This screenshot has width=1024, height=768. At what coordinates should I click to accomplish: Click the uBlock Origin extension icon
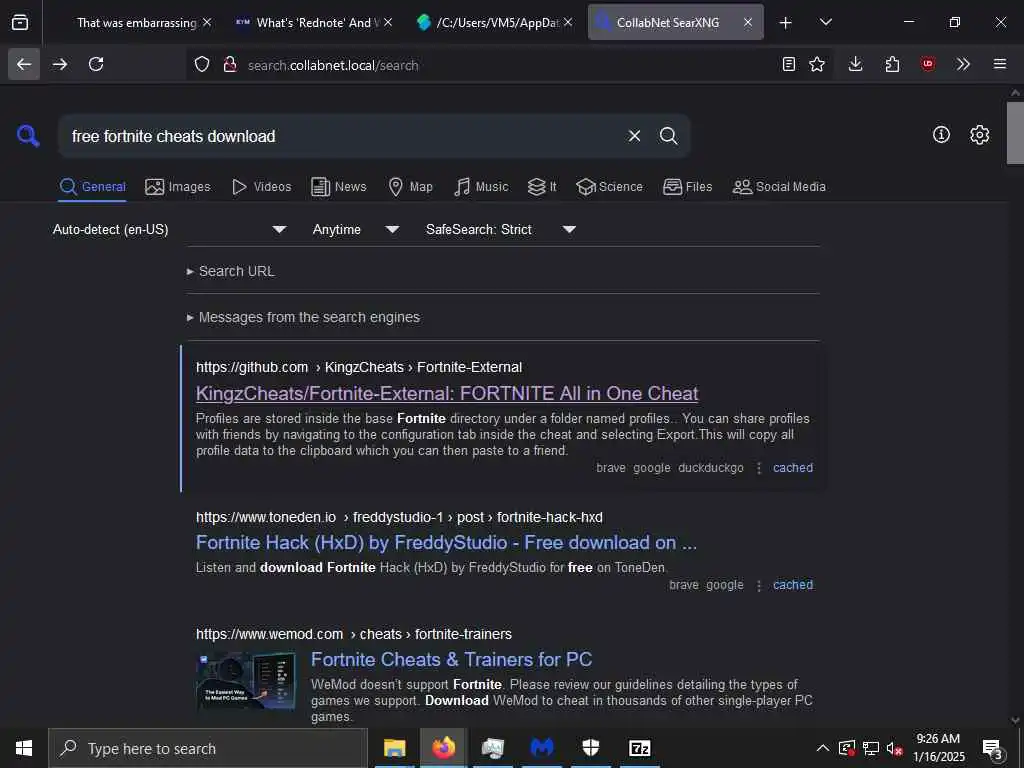[928, 64]
